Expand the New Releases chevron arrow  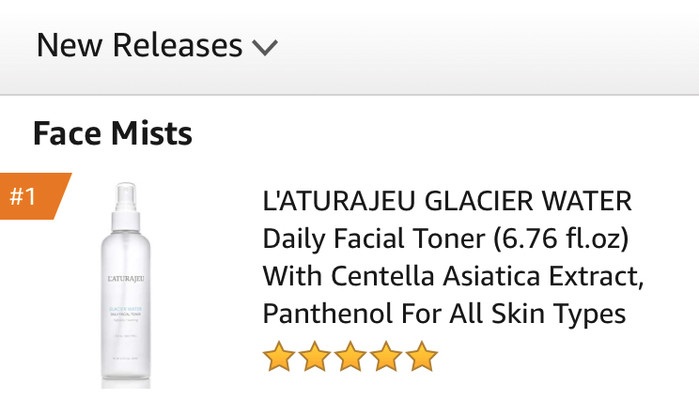(265, 47)
